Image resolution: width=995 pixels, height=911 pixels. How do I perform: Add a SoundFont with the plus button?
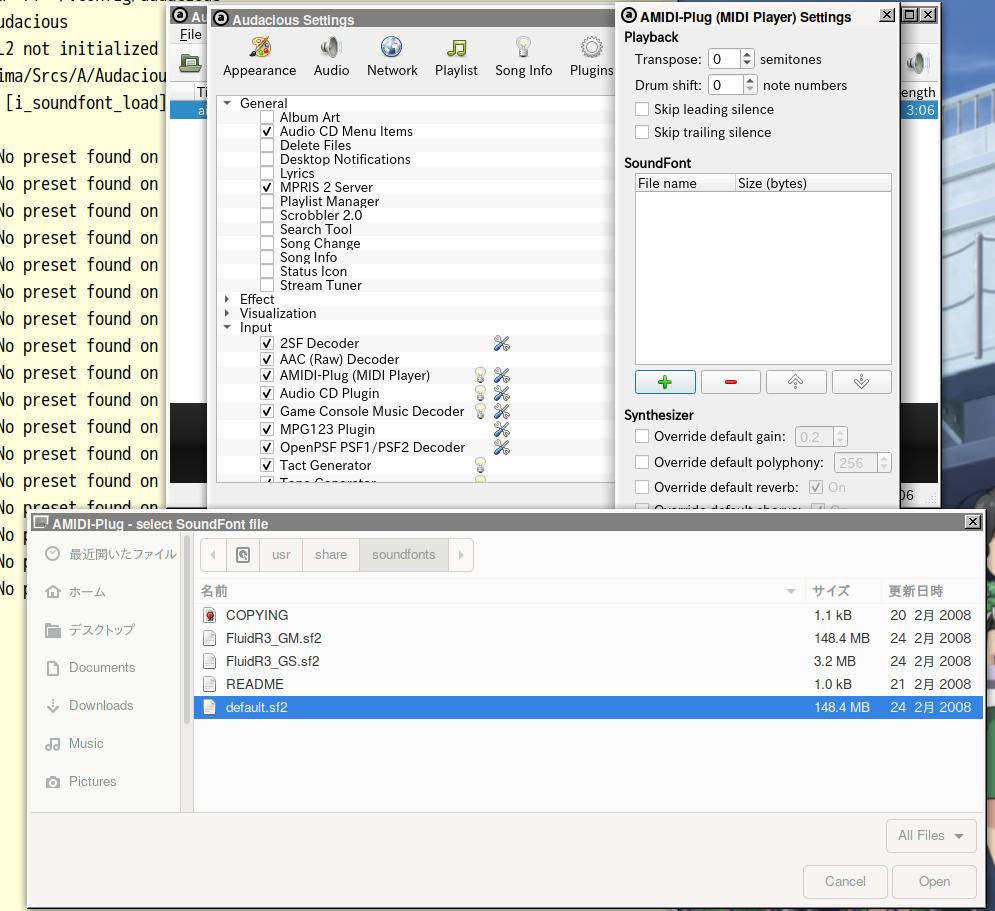point(665,382)
